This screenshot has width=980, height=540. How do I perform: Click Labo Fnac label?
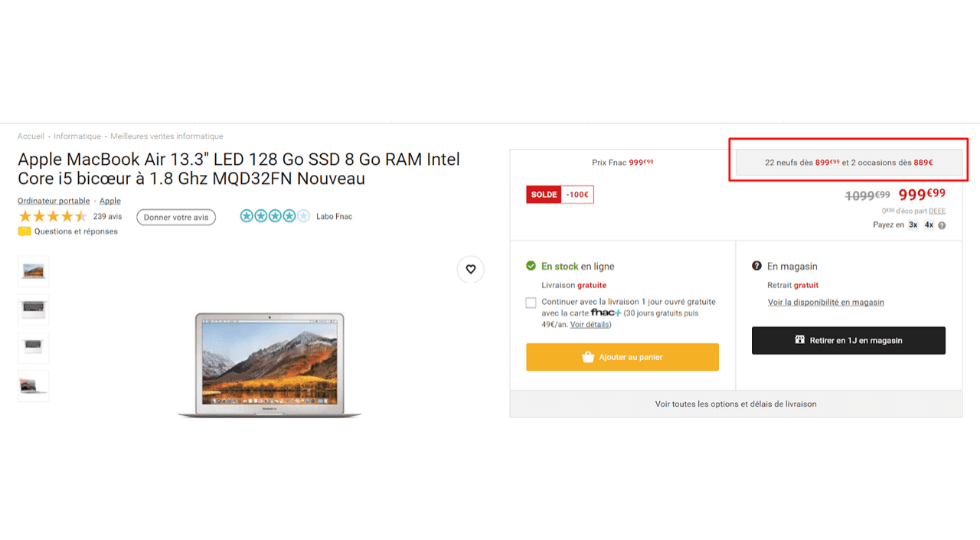pos(334,216)
